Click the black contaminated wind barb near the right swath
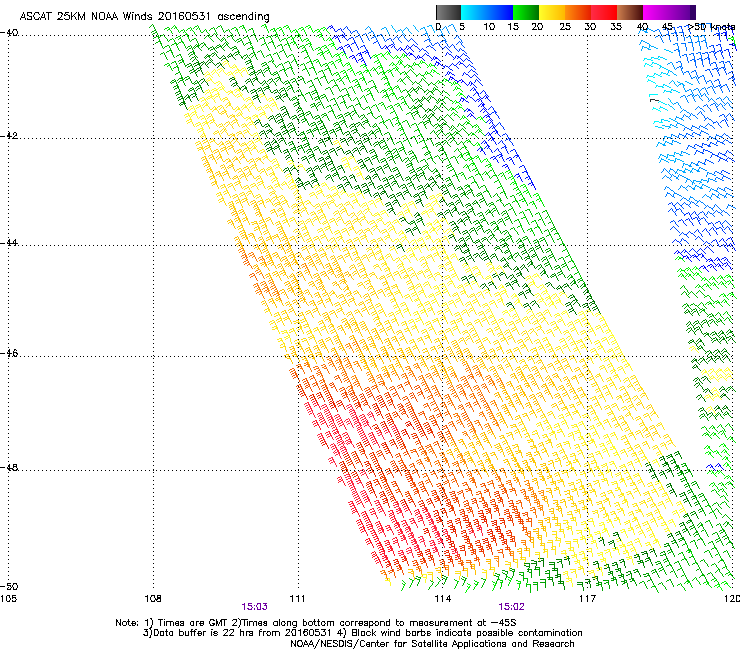 (x=654, y=100)
